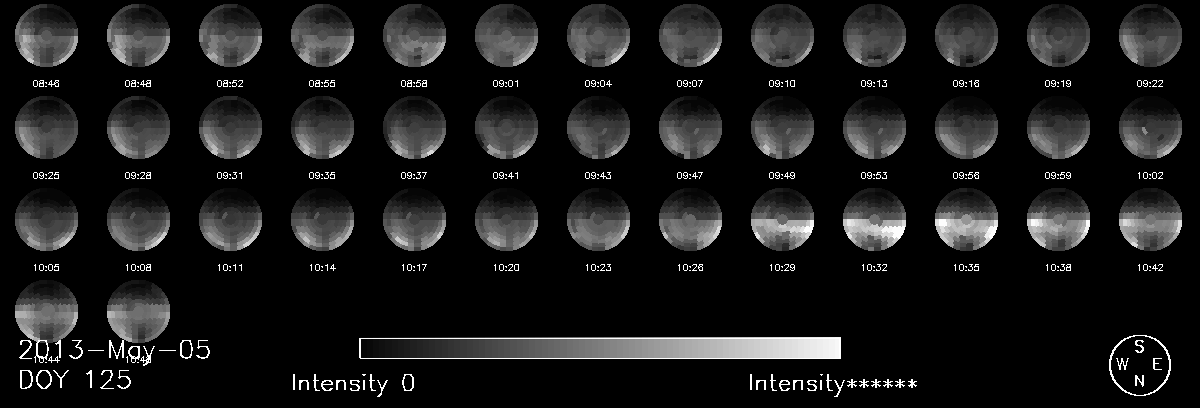Pick the 10:05 image disc
The image size is (1200, 408).
click(47, 220)
